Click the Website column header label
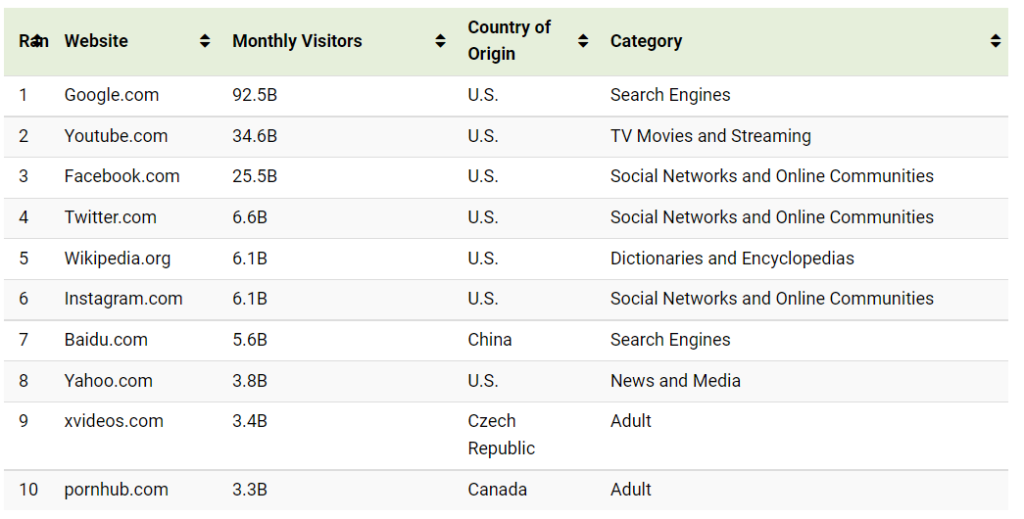This screenshot has height=519, width=1024. coord(96,41)
